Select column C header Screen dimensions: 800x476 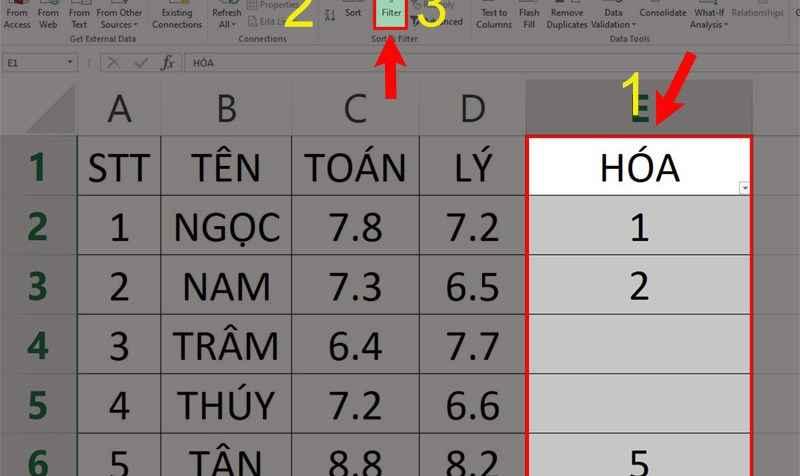(x=356, y=108)
